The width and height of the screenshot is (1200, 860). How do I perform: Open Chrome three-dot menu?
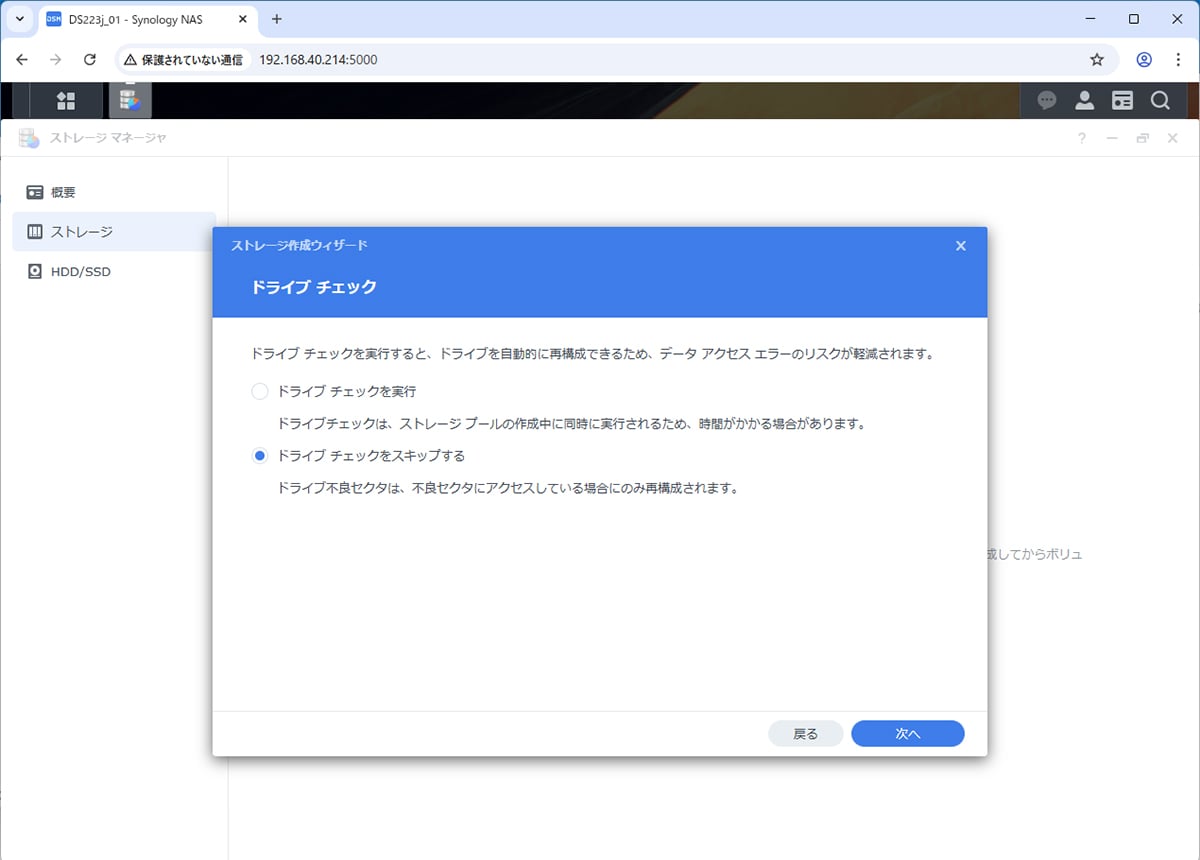(1178, 60)
